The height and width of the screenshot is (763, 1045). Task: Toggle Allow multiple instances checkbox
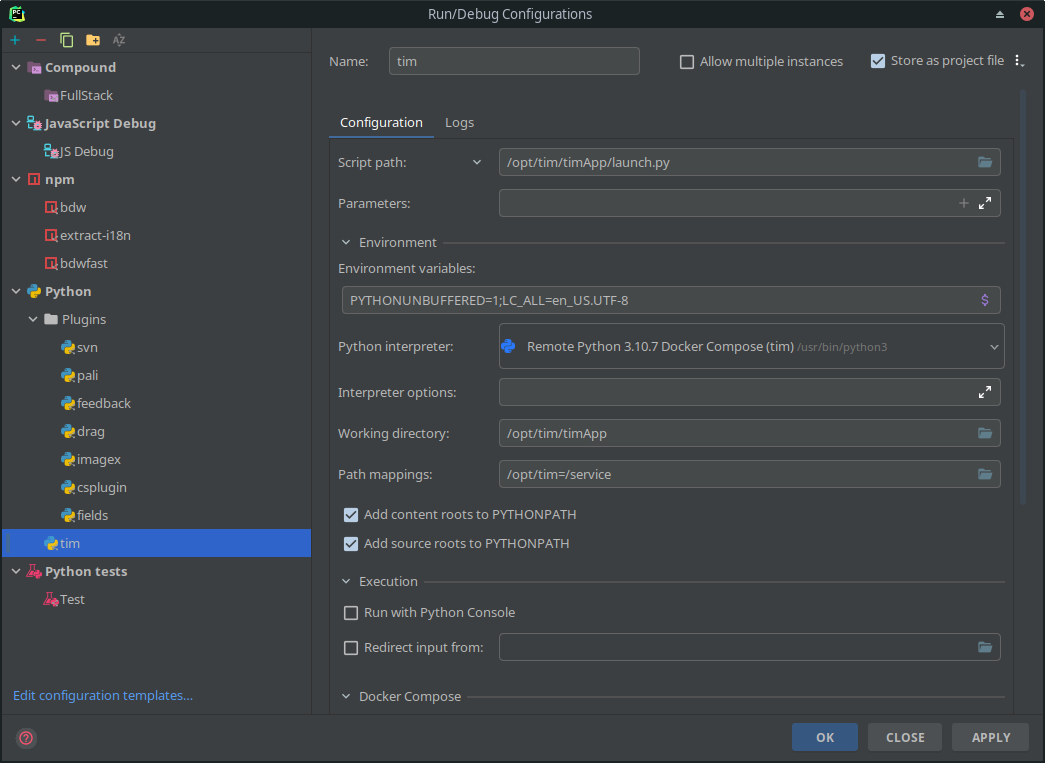(x=686, y=62)
